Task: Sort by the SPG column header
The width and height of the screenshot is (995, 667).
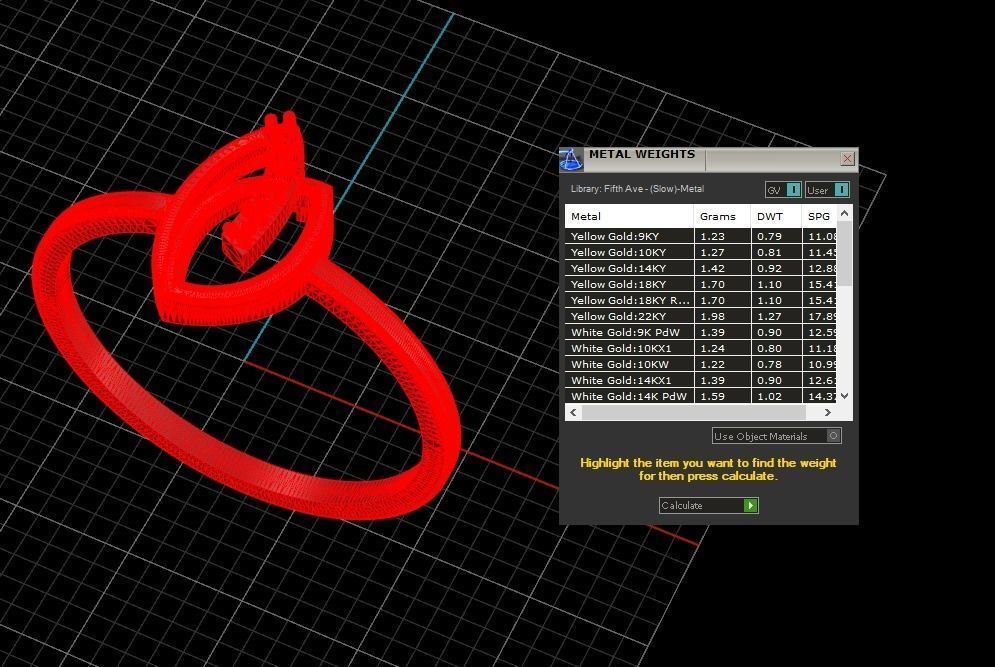Action: [819, 216]
